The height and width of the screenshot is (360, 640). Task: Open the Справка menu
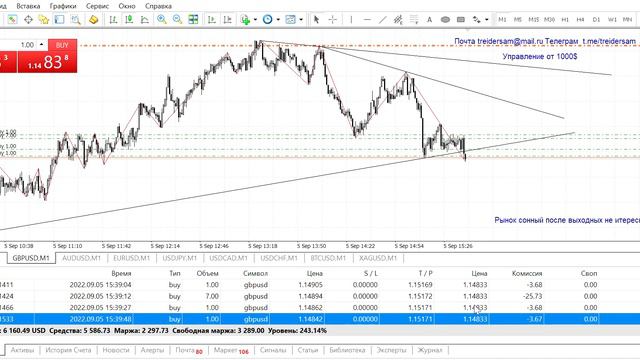click(158, 6)
